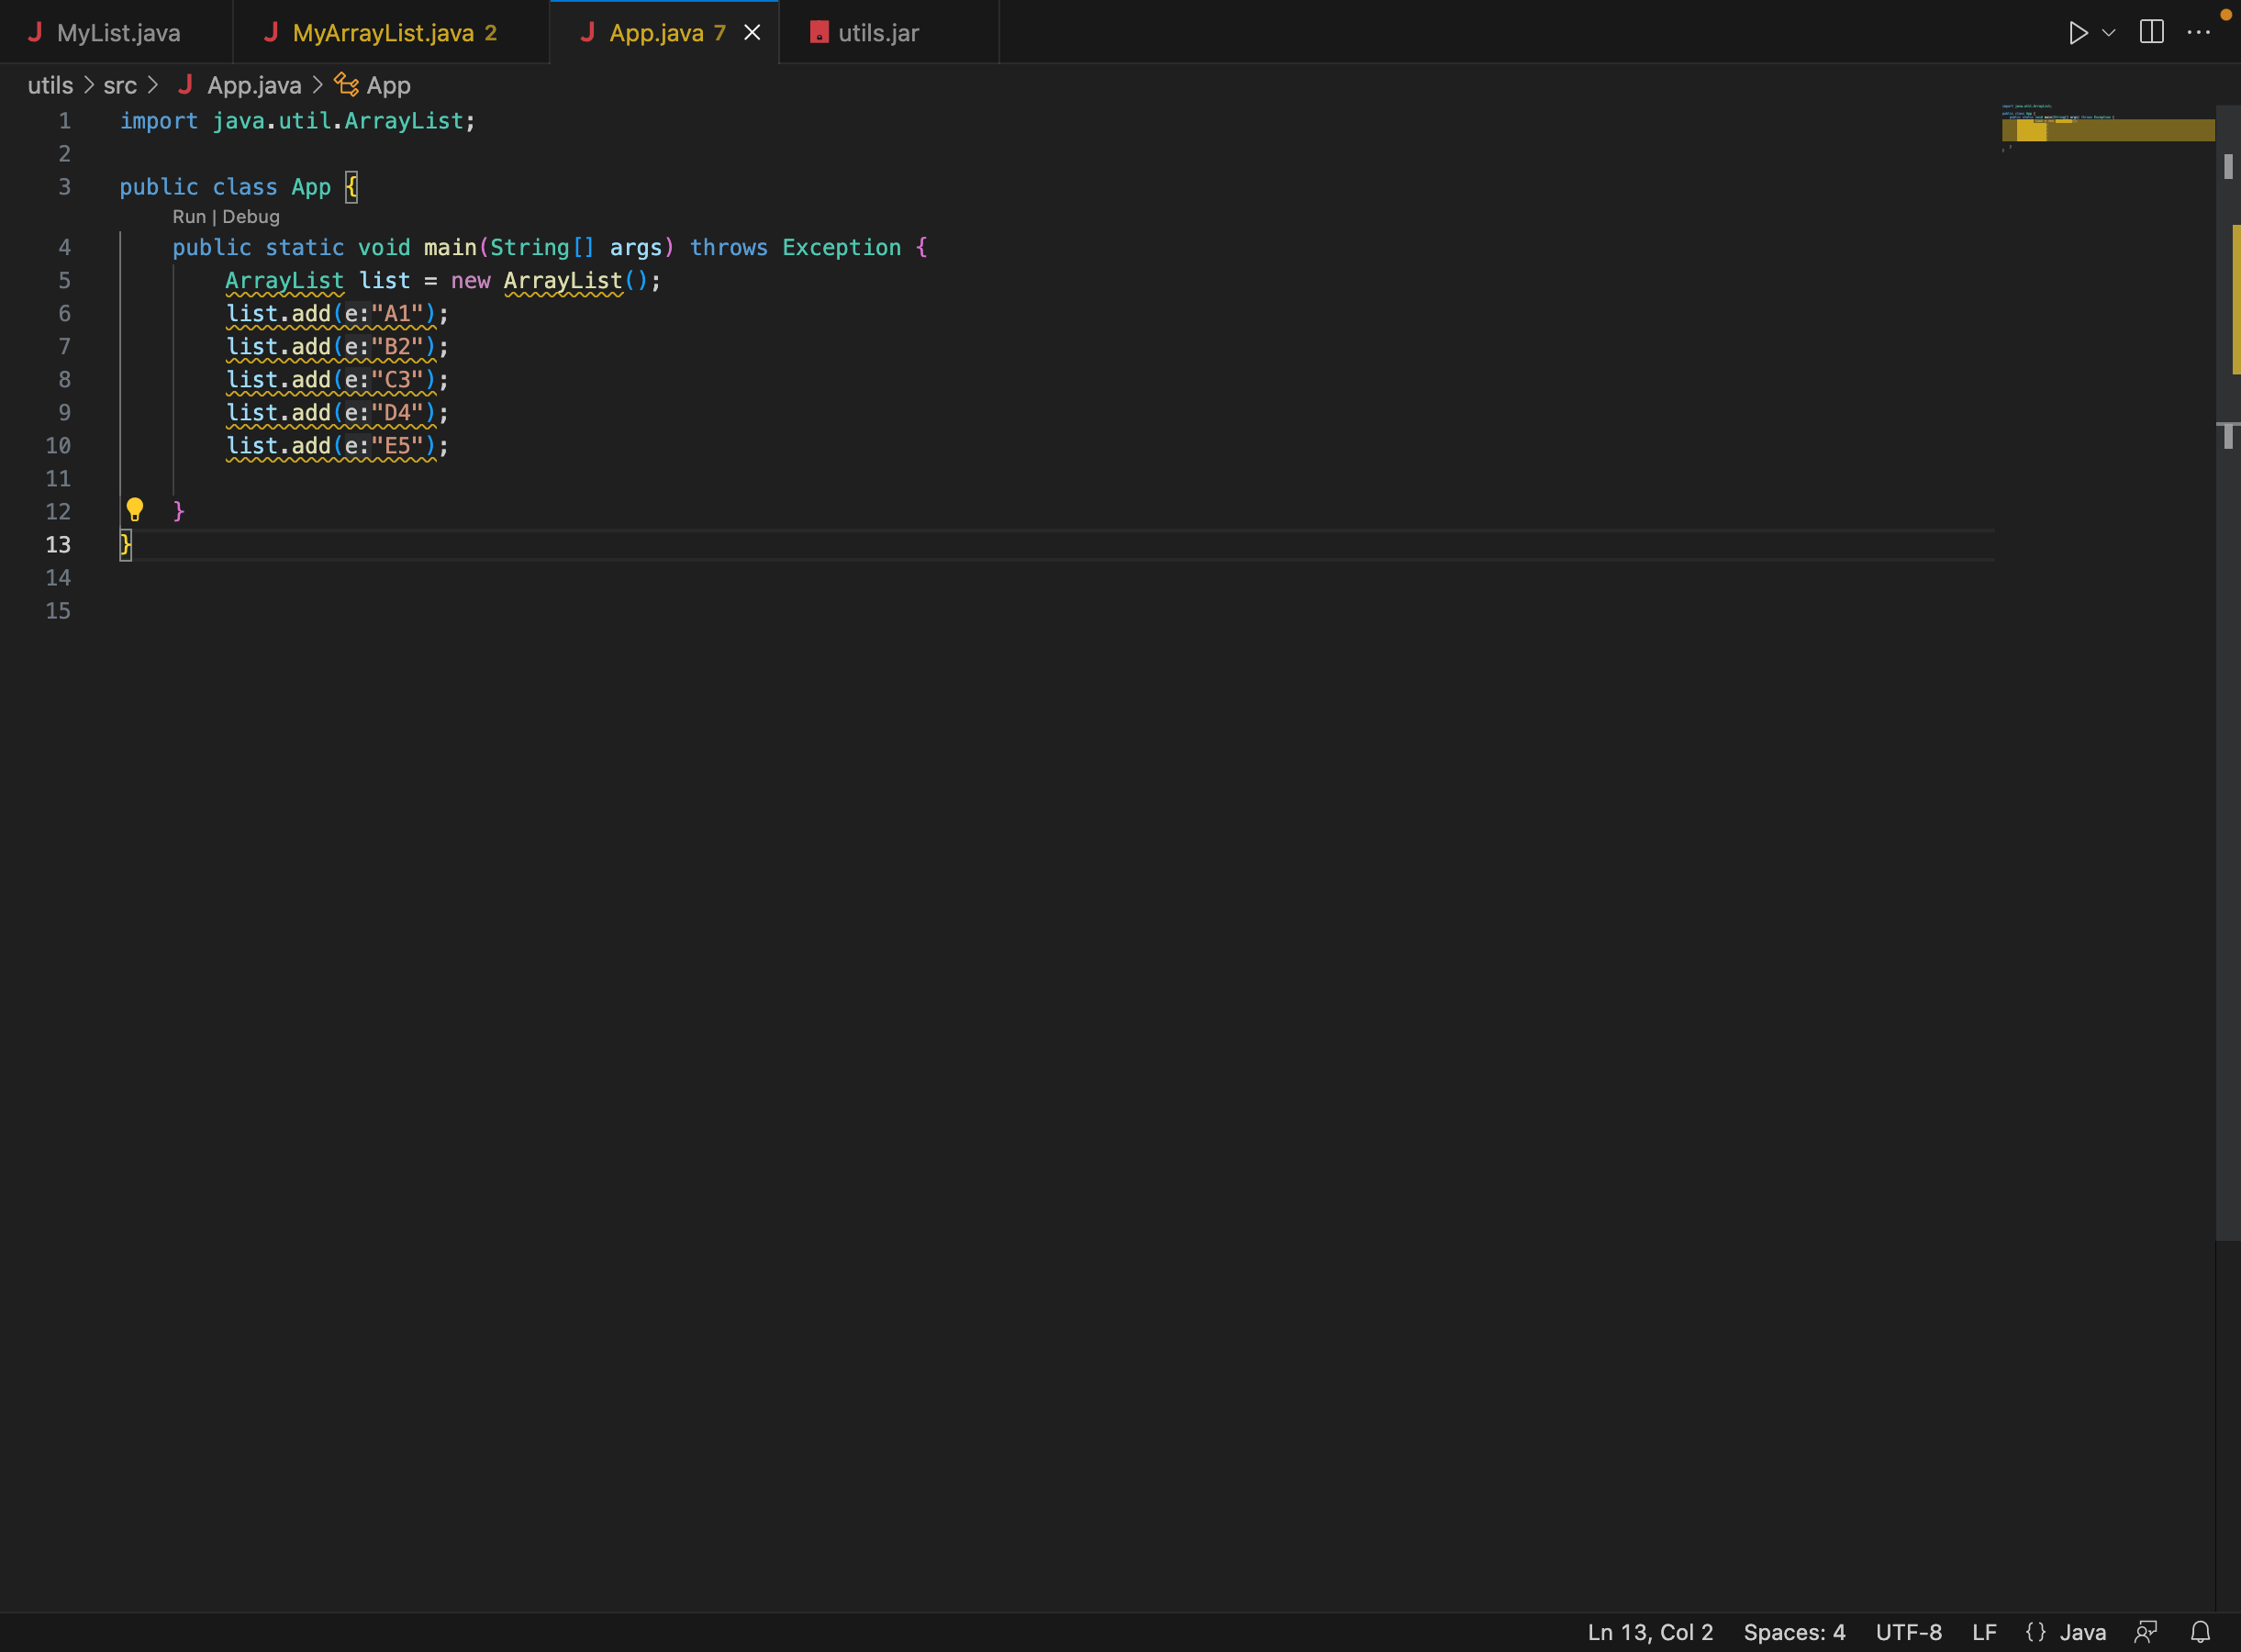Open the Spaces: 4 indentation selector
The width and height of the screenshot is (2241, 1652).
[1794, 1632]
